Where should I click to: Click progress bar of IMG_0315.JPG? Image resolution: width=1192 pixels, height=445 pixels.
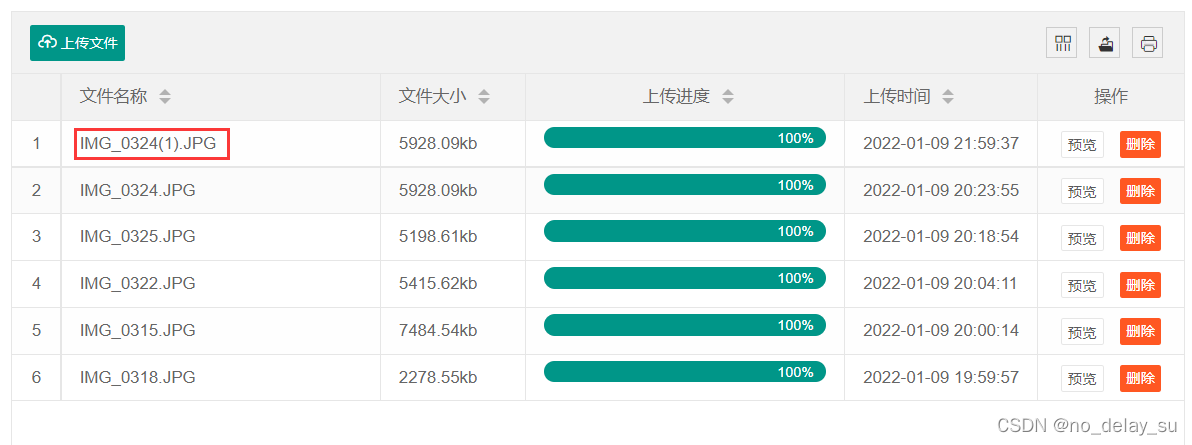685,325
